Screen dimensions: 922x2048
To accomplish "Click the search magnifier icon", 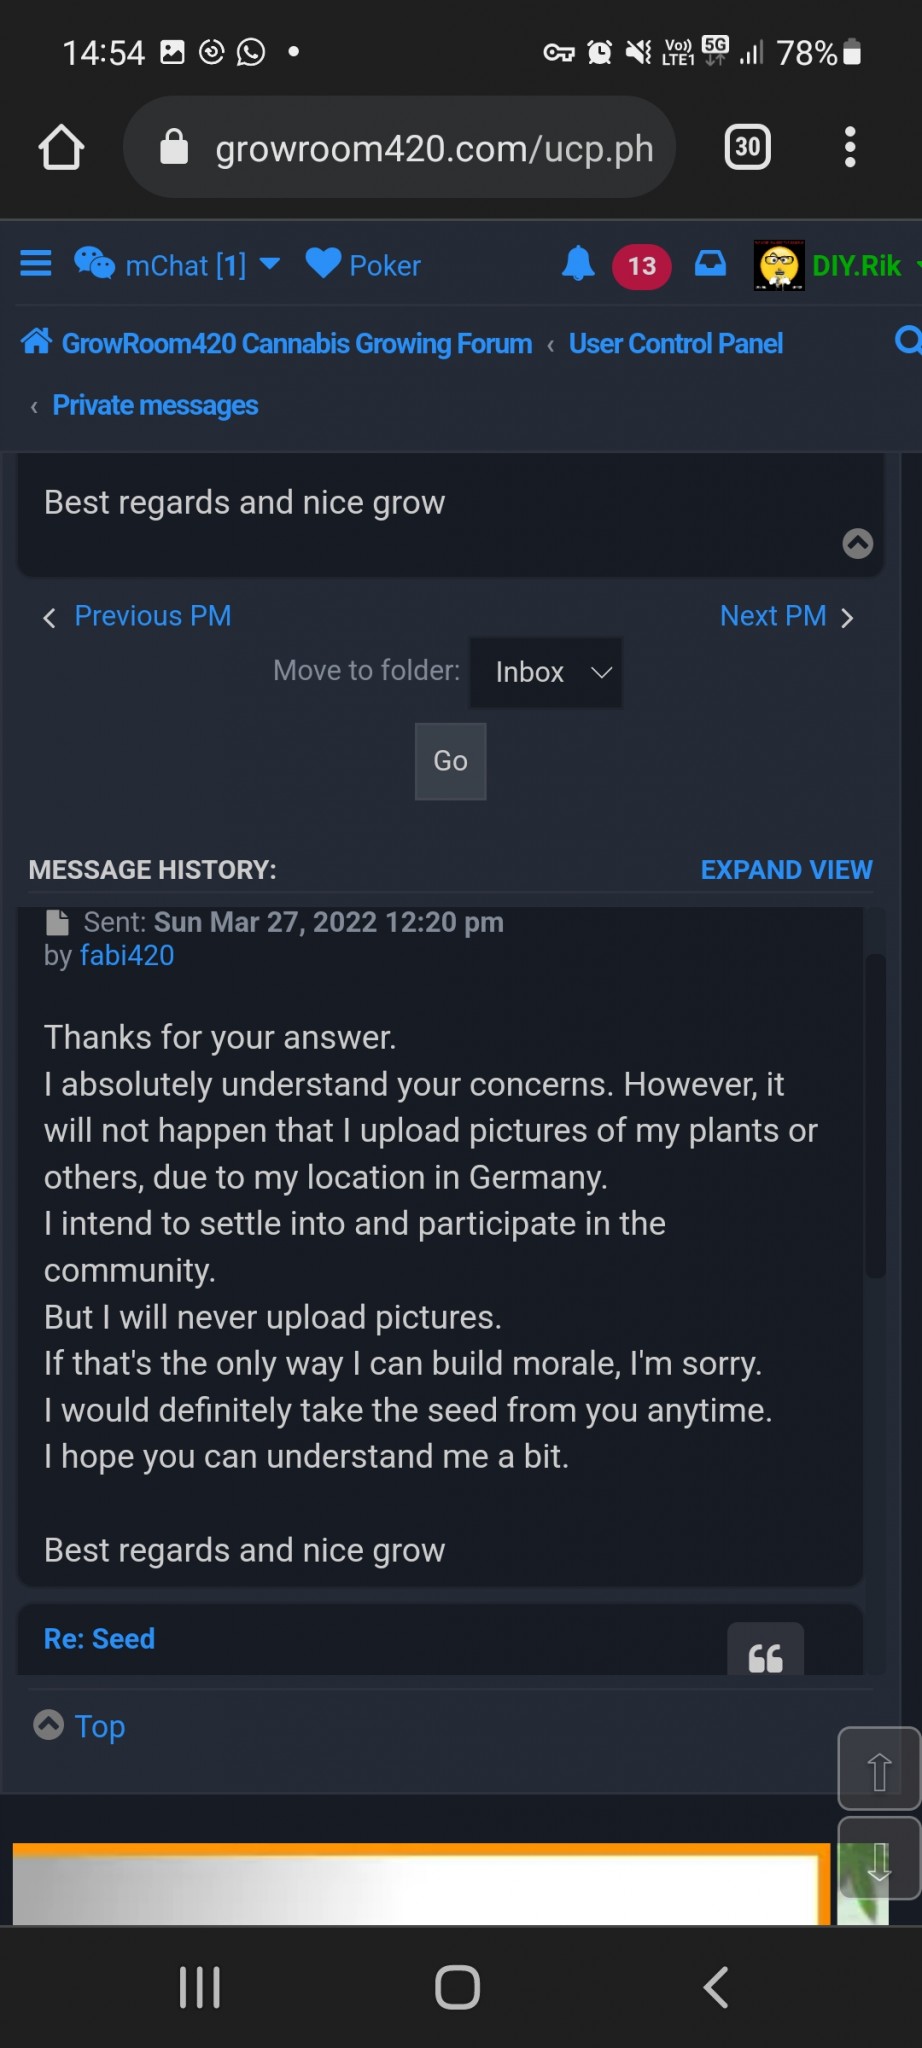I will pos(907,342).
